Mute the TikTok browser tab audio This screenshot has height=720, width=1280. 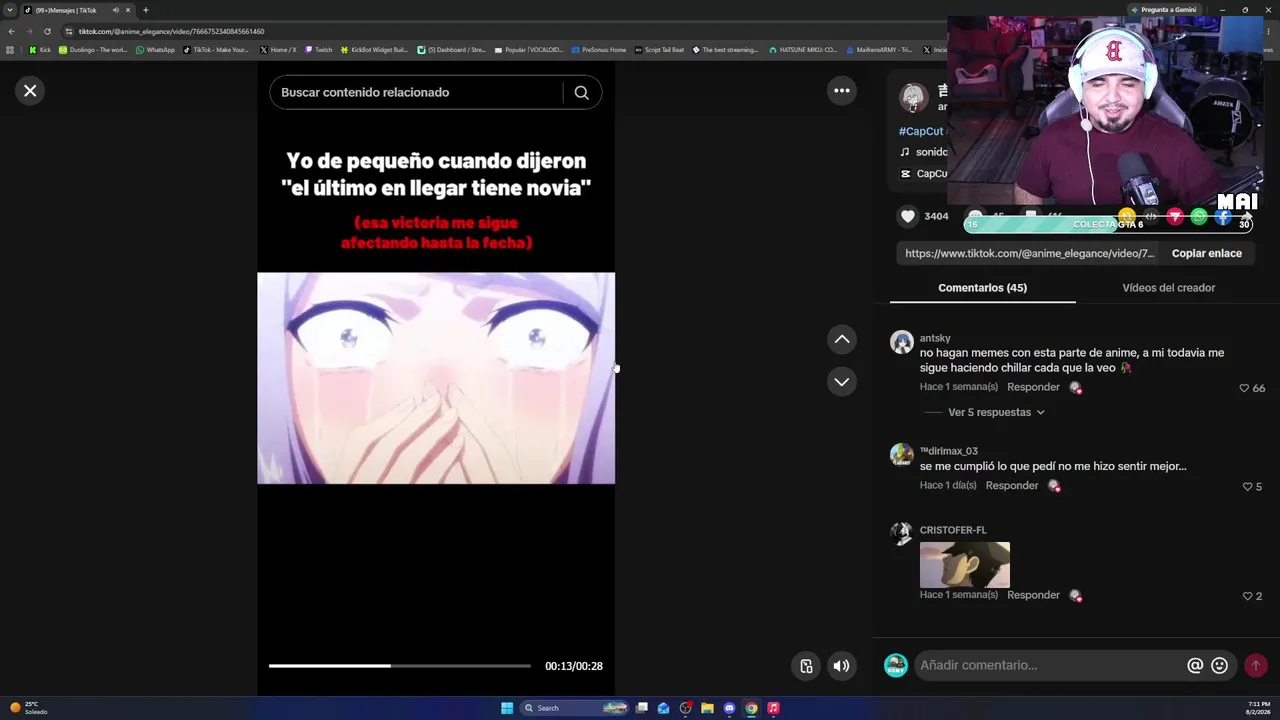(x=116, y=10)
